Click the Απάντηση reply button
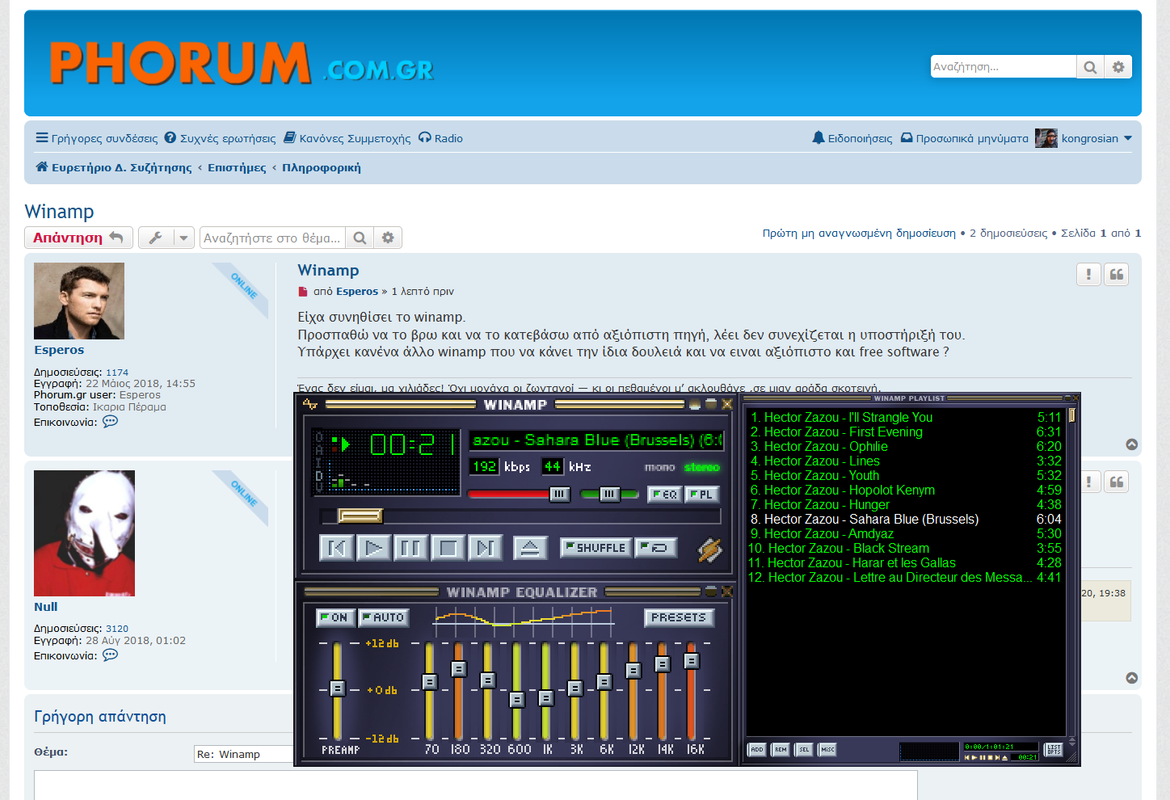The width and height of the screenshot is (1170, 800). click(x=78, y=237)
